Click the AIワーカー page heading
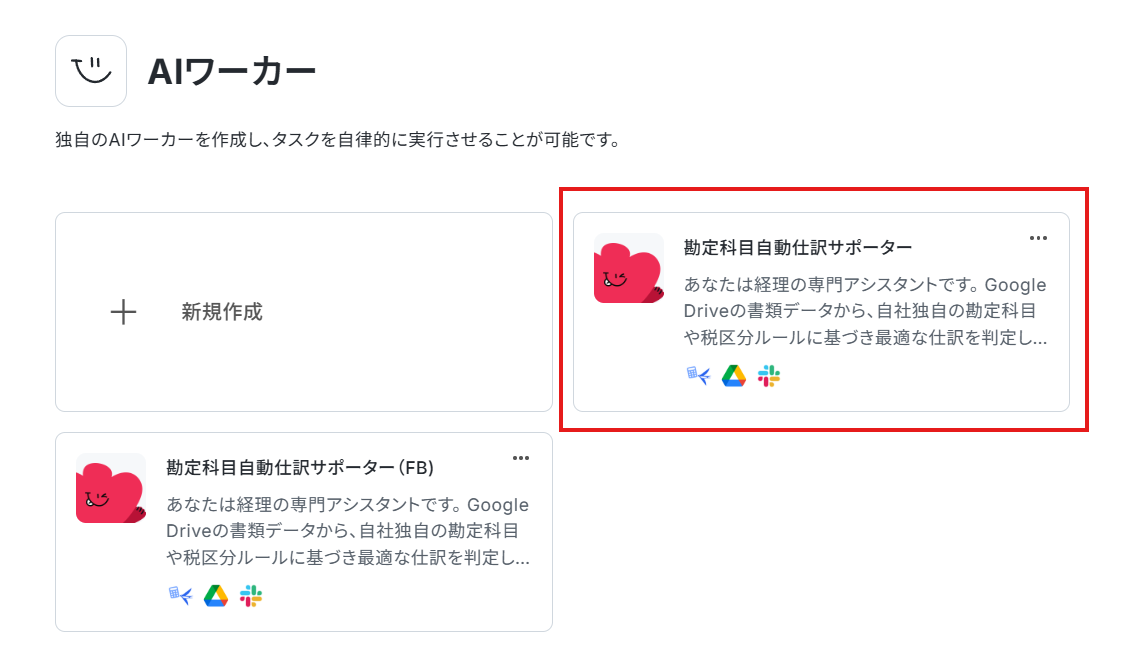 (x=232, y=72)
